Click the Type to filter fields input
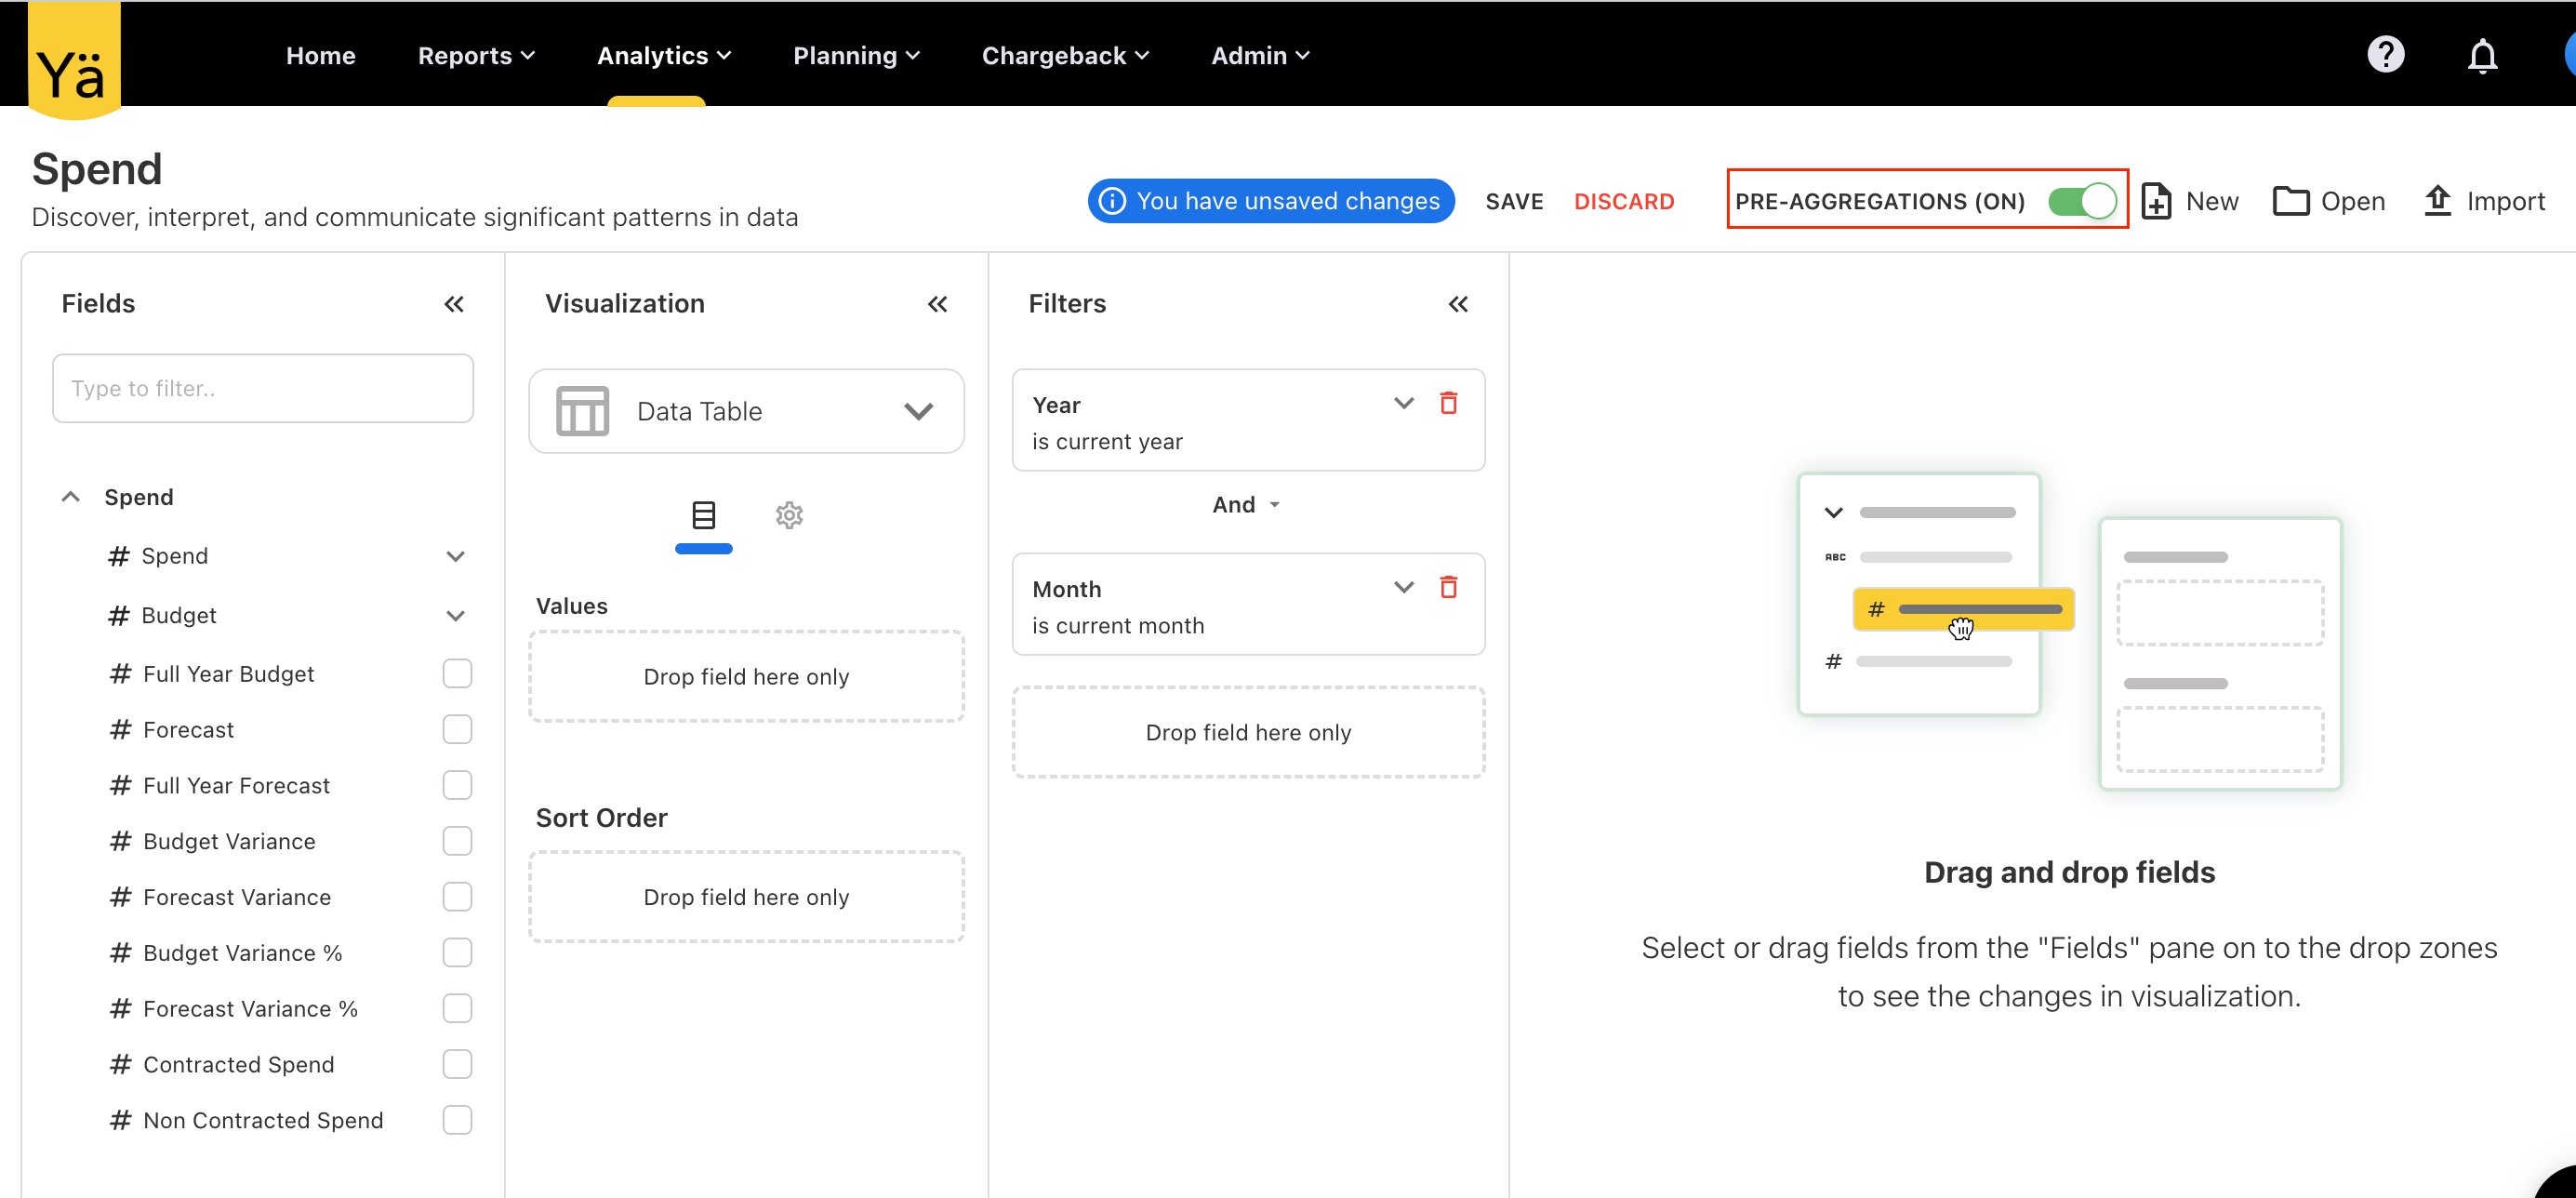2576x1198 pixels. [x=262, y=388]
